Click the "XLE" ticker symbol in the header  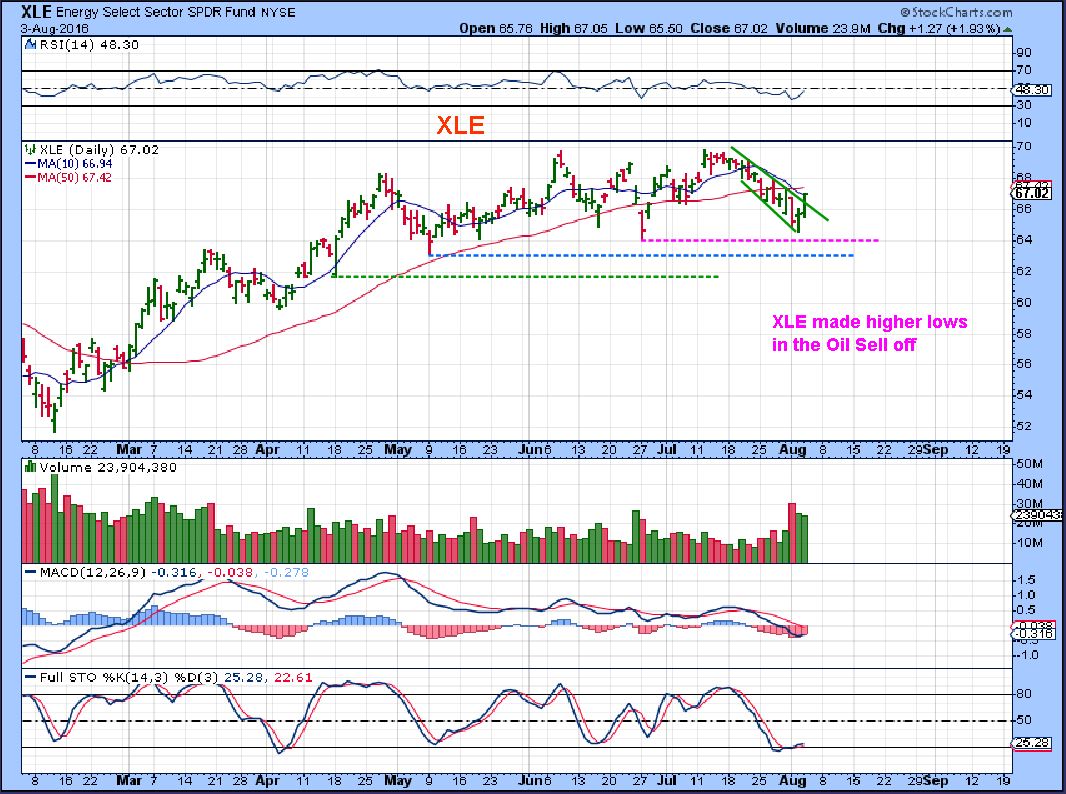pos(35,11)
